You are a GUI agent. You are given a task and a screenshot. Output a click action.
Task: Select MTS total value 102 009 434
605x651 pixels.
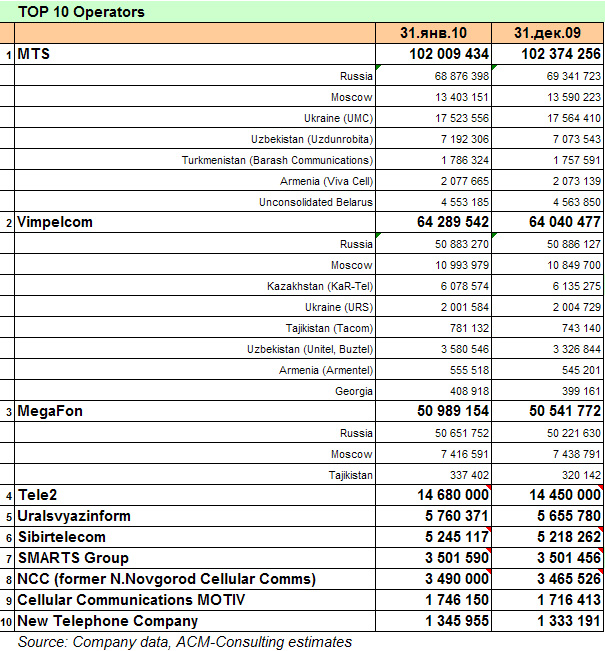tap(449, 54)
